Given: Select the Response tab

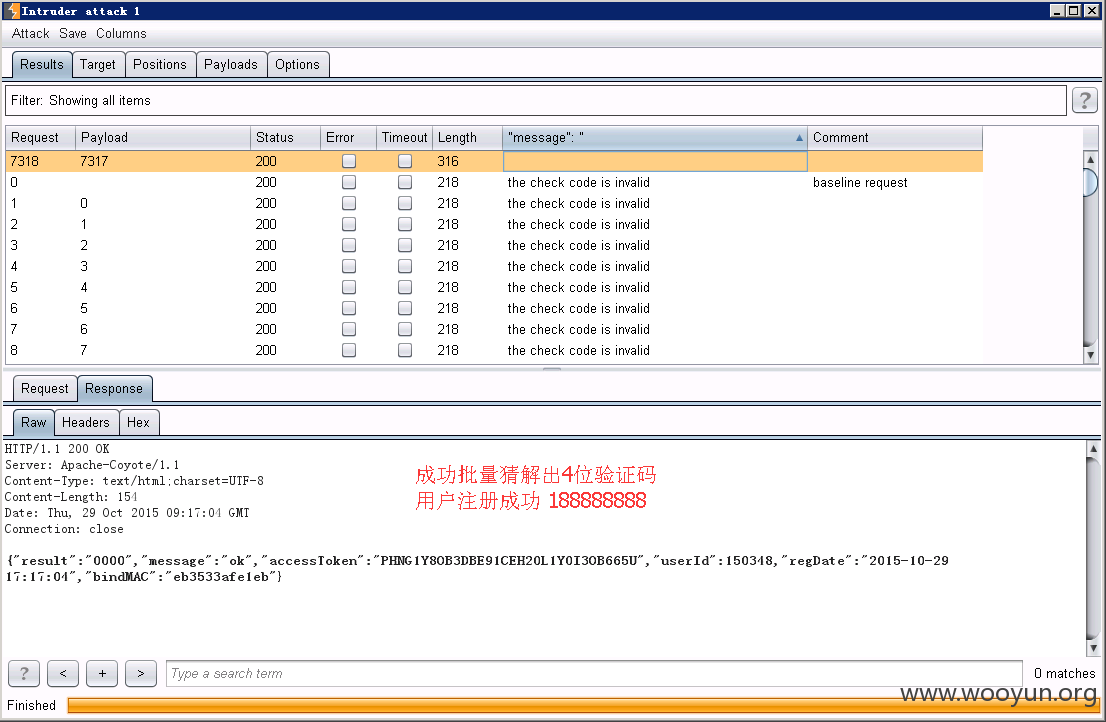Looking at the screenshot, I should pyautogui.click(x=114, y=388).
